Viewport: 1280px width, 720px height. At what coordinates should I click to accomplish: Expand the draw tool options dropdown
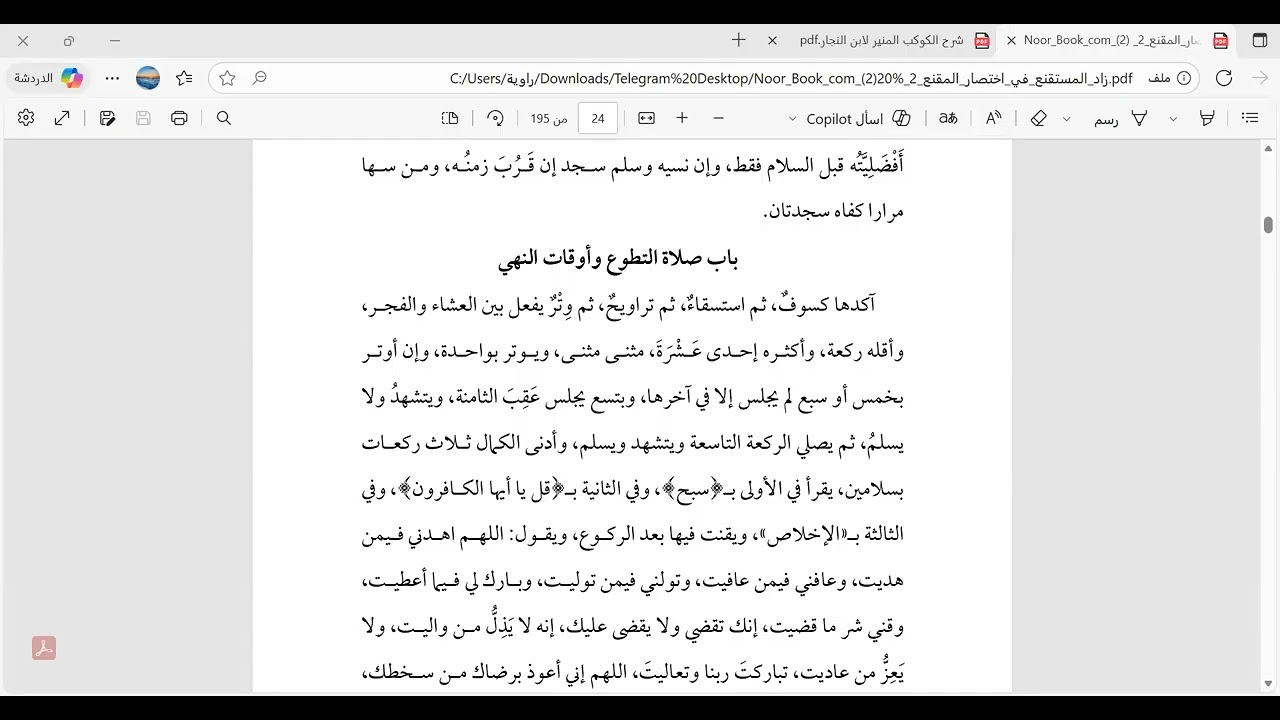tap(1066, 118)
